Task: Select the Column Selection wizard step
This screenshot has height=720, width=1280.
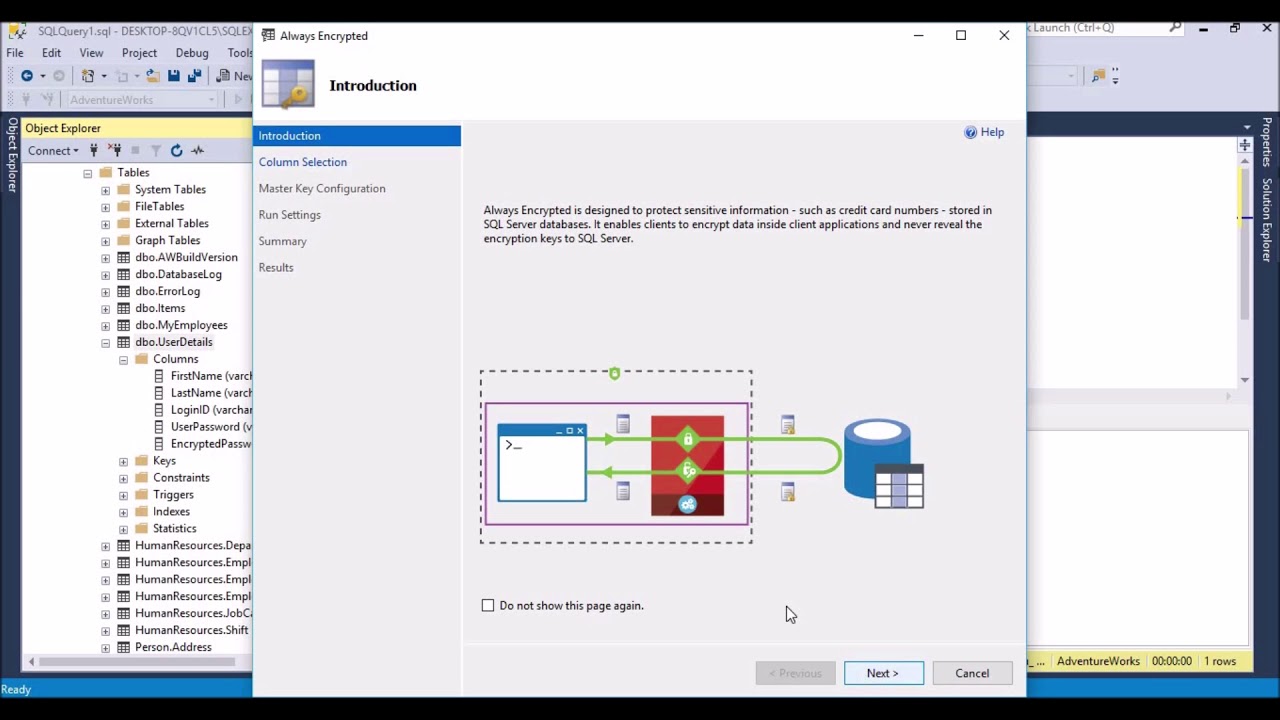Action: pyautogui.click(x=303, y=162)
